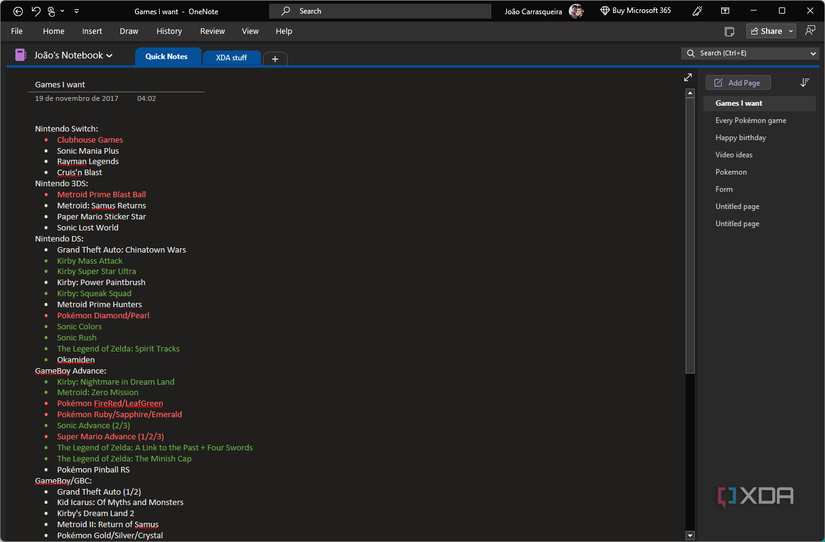Click Okamiden list item
The height and width of the screenshot is (542, 825).
[x=76, y=360]
